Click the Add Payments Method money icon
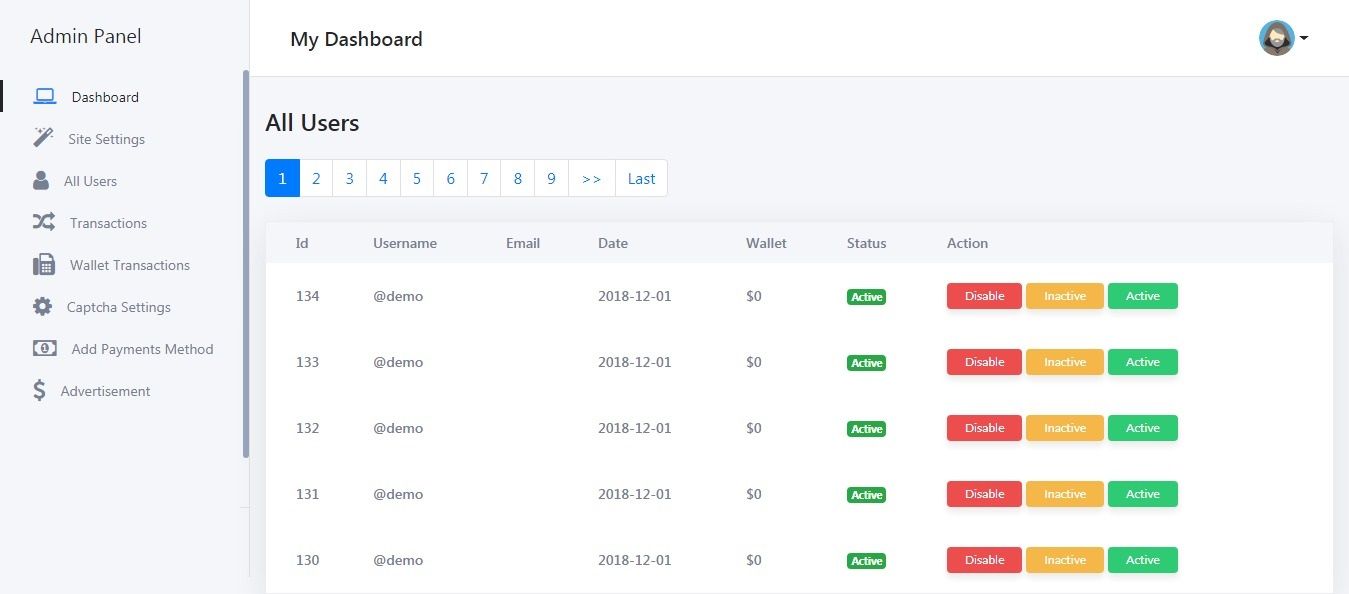The width and height of the screenshot is (1349, 594). click(45, 348)
